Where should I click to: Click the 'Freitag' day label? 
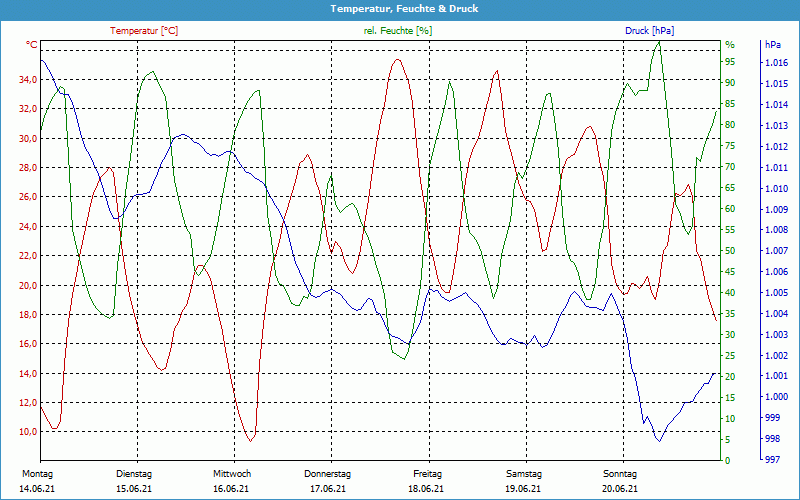[428, 474]
